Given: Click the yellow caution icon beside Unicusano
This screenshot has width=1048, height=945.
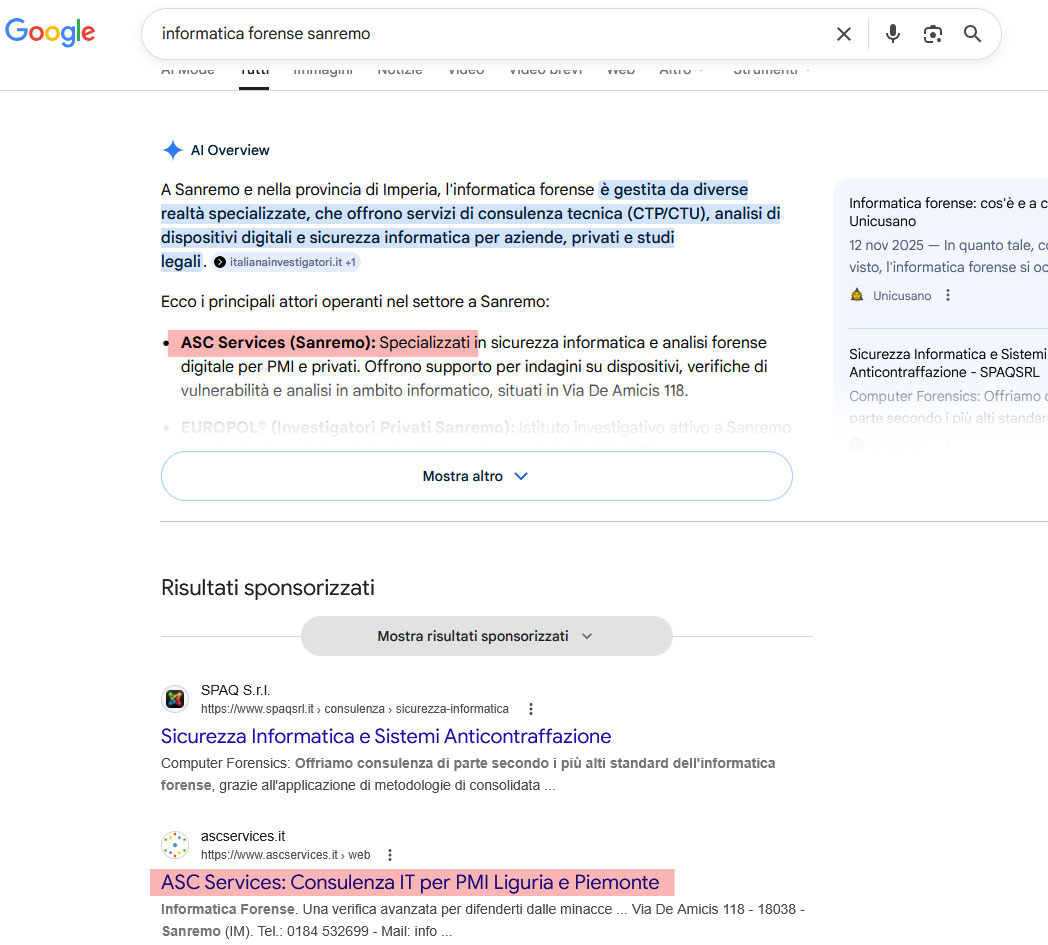Looking at the screenshot, I should point(856,295).
